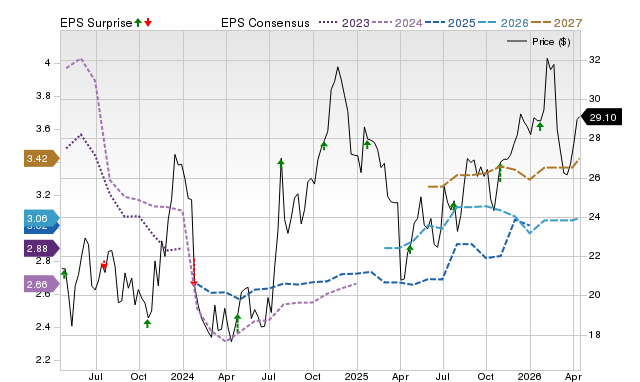Click the red down arrow in EPS Surprise legend

pos(148,23)
